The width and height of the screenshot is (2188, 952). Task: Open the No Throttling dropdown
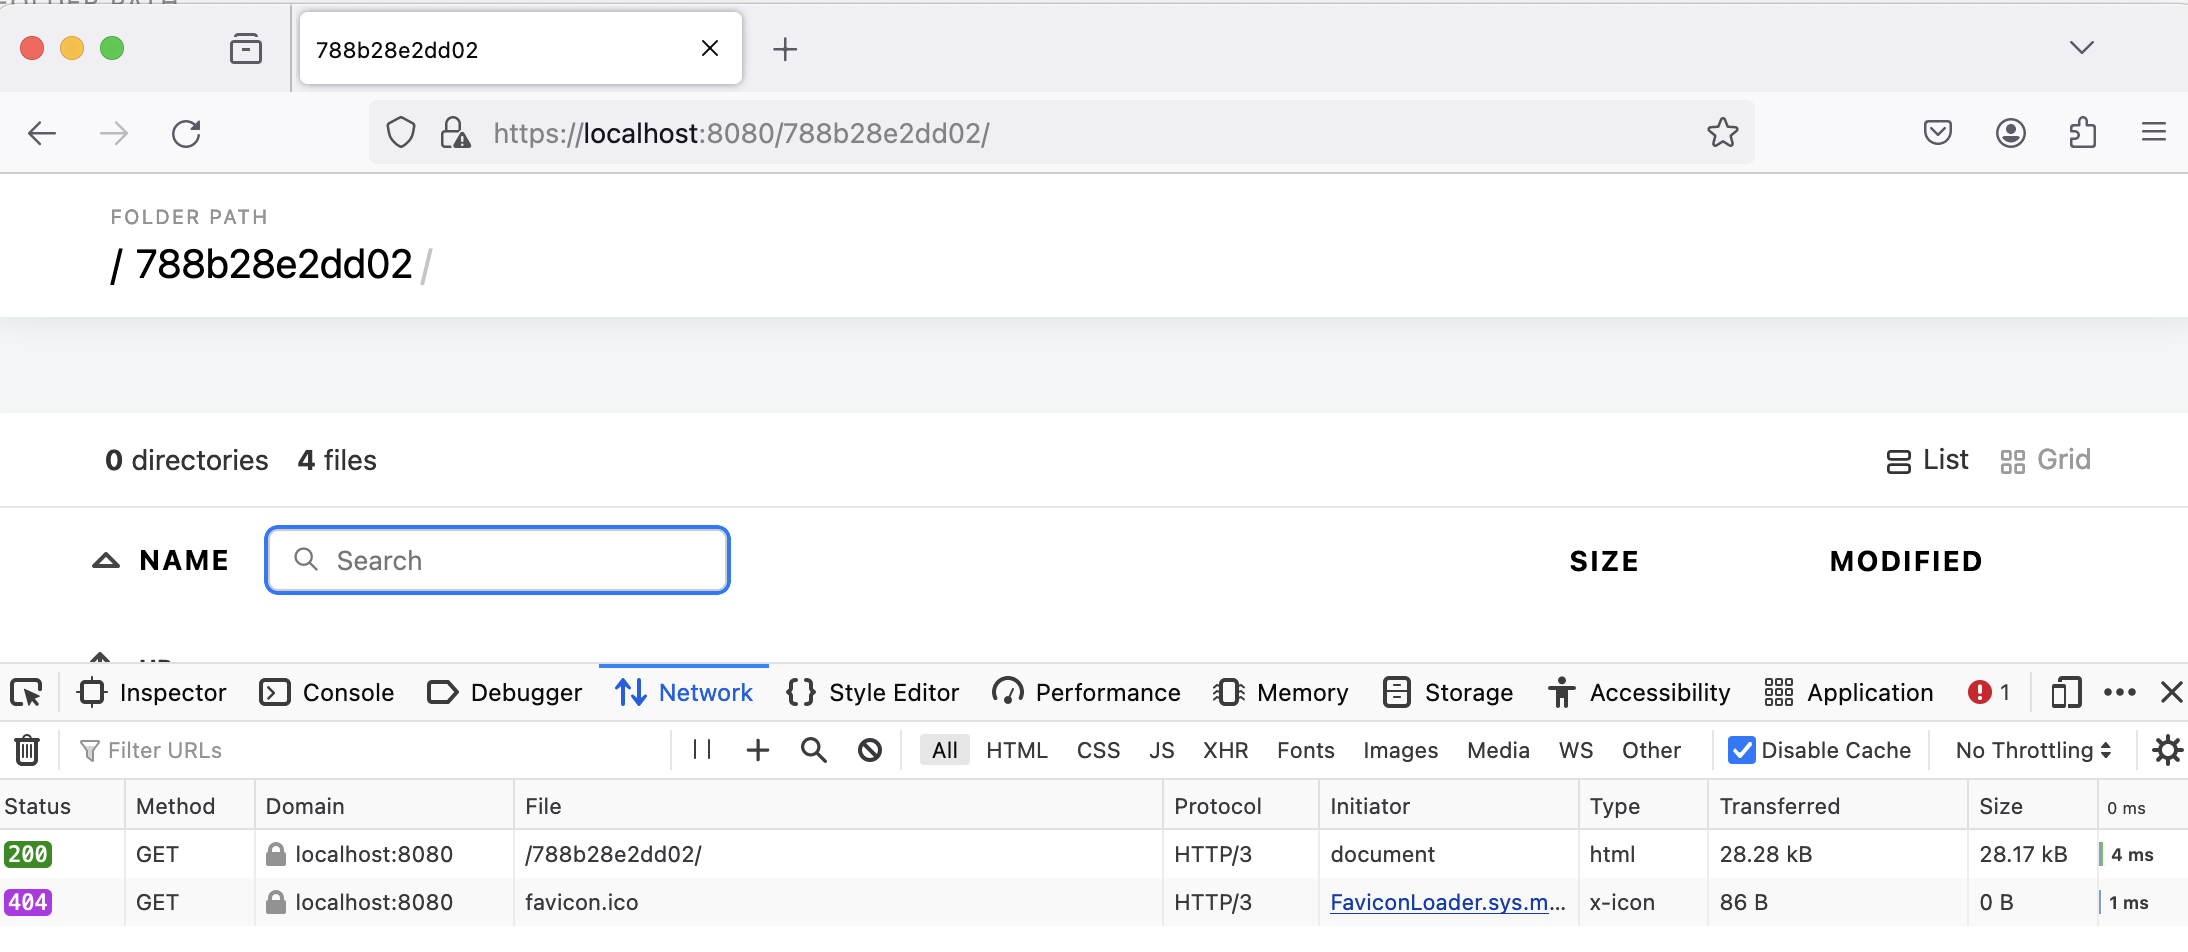2032,750
